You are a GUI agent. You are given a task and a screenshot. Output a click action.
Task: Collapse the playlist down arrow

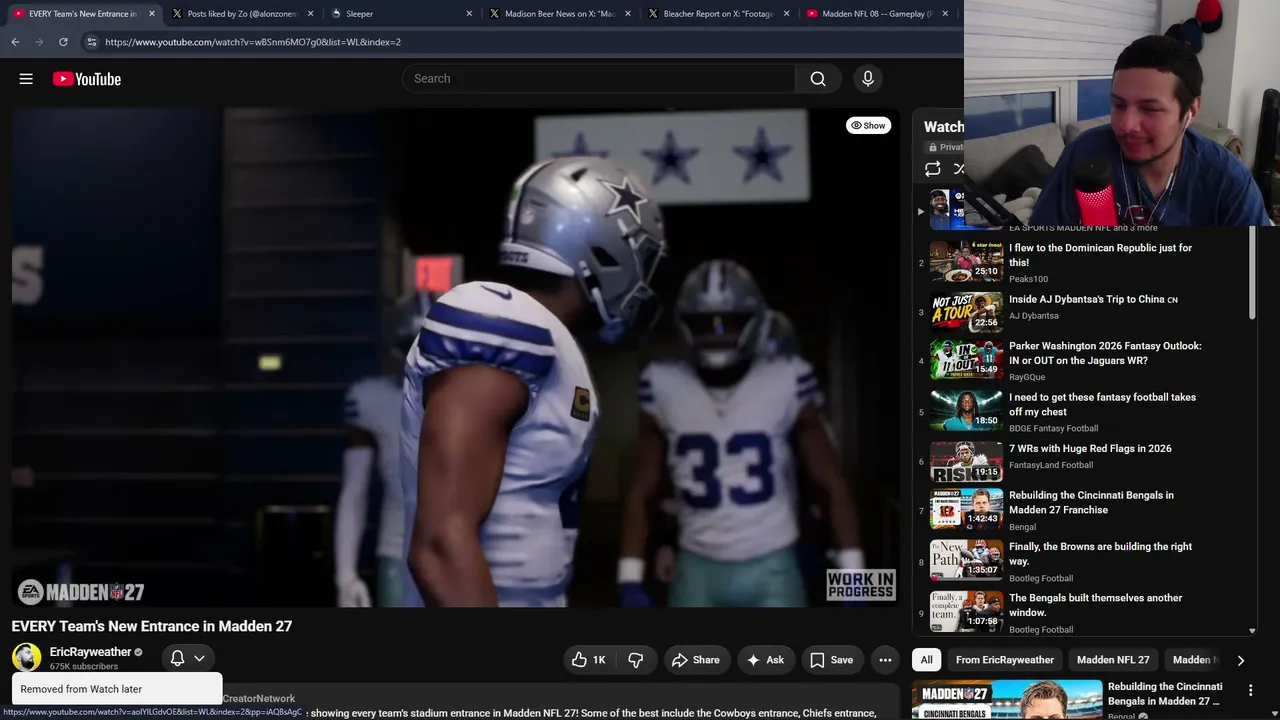[1252, 631]
